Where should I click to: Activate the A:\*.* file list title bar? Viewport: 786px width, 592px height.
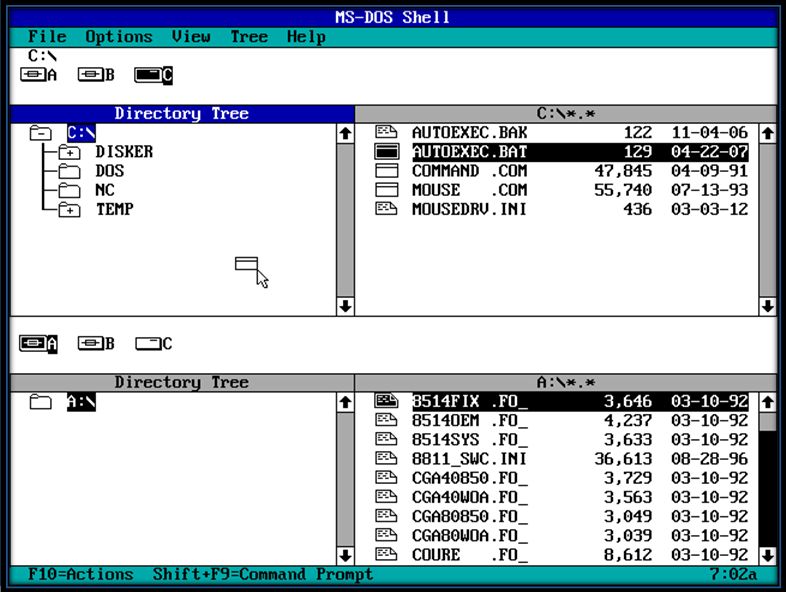click(566, 382)
